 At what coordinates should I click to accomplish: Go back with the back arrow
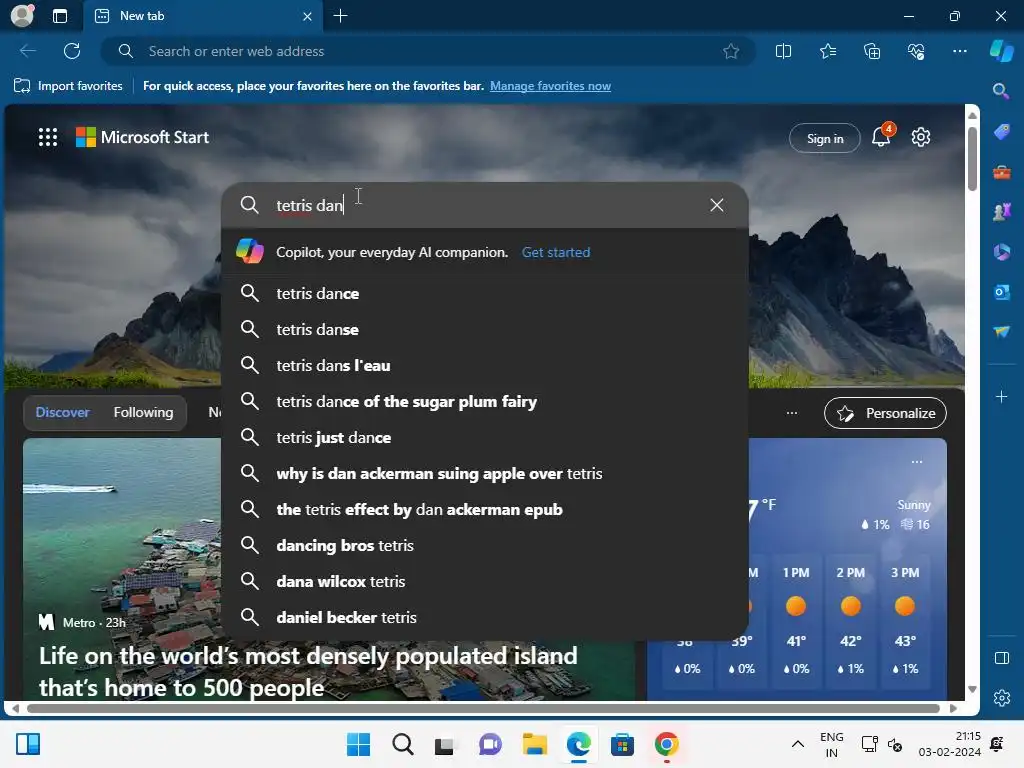(x=27, y=51)
